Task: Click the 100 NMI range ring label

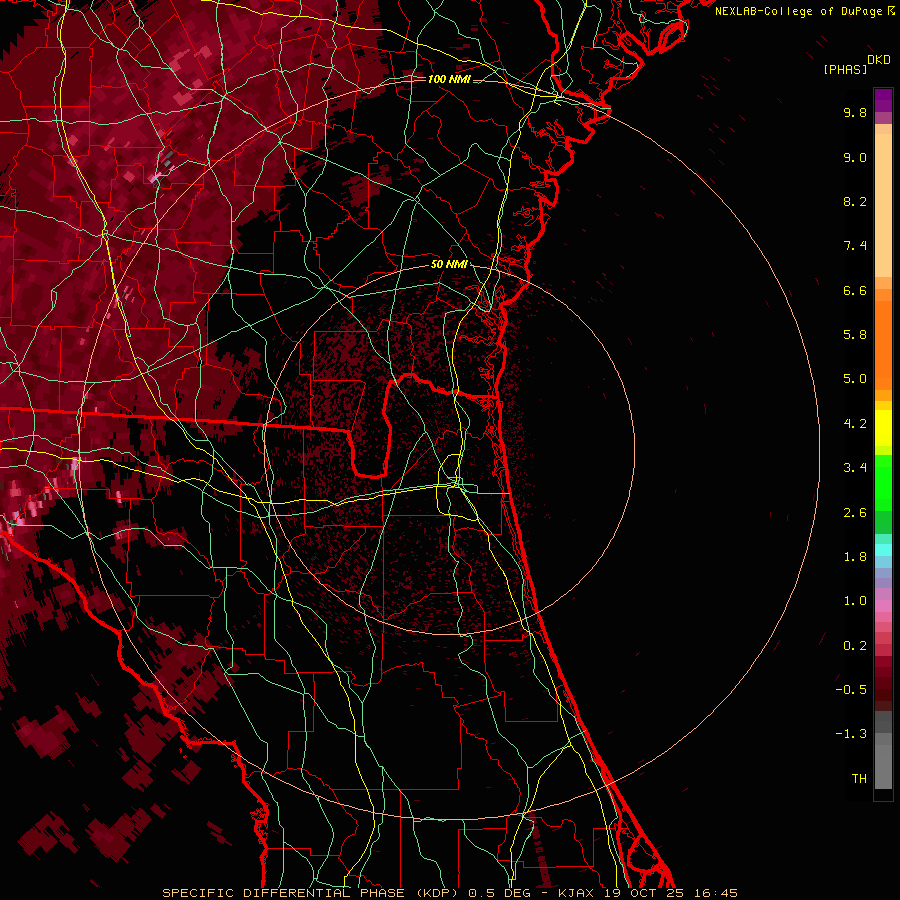Action: coord(449,79)
